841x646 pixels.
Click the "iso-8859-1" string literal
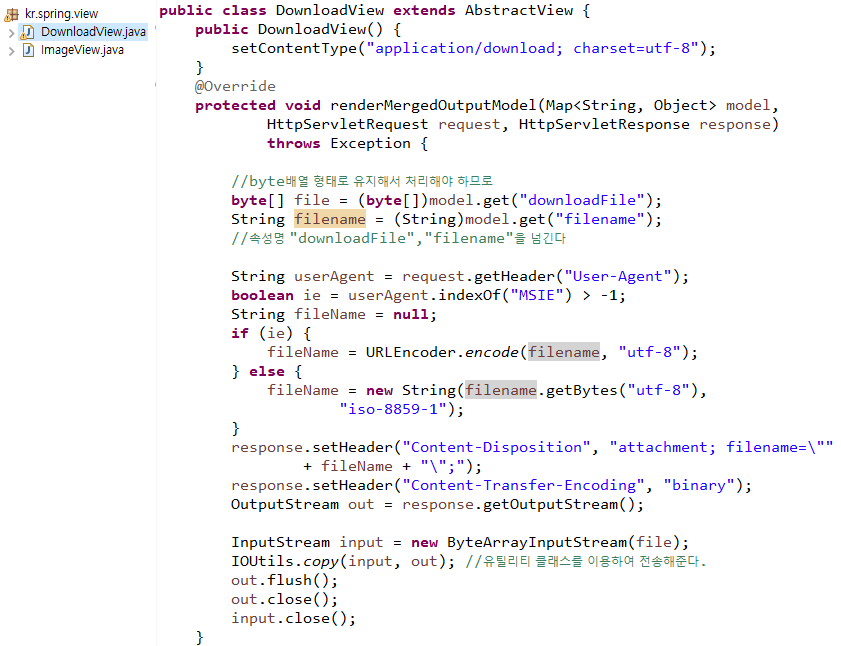point(393,409)
